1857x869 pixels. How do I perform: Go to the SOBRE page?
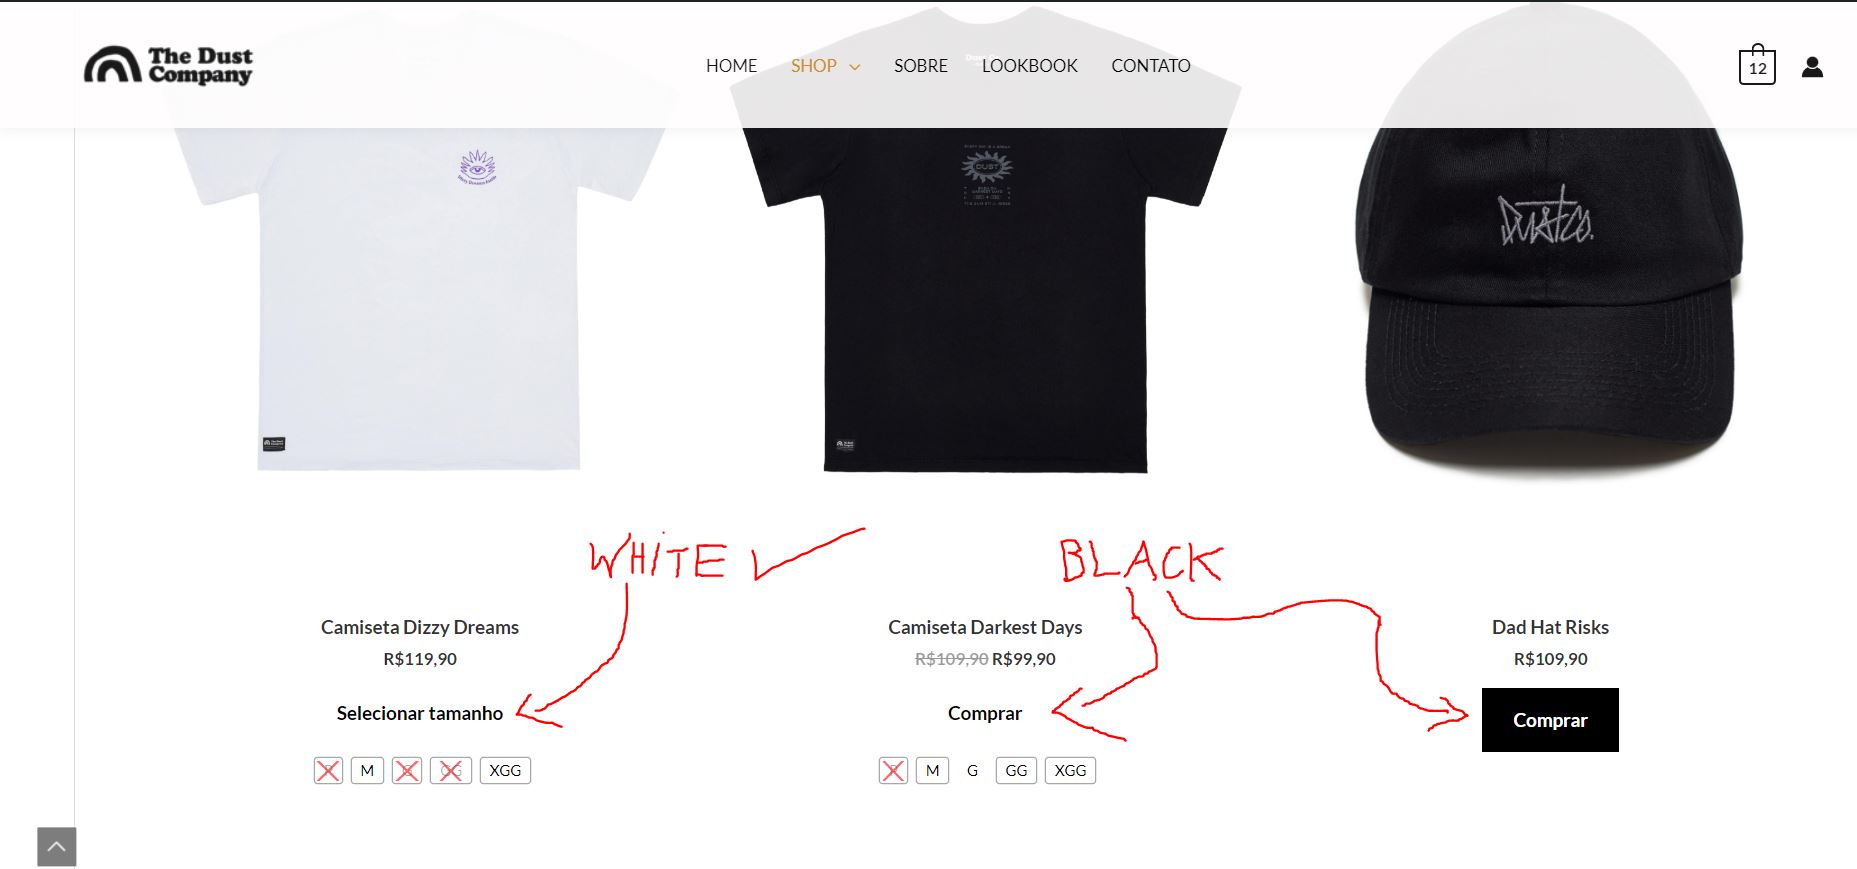tap(920, 66)
